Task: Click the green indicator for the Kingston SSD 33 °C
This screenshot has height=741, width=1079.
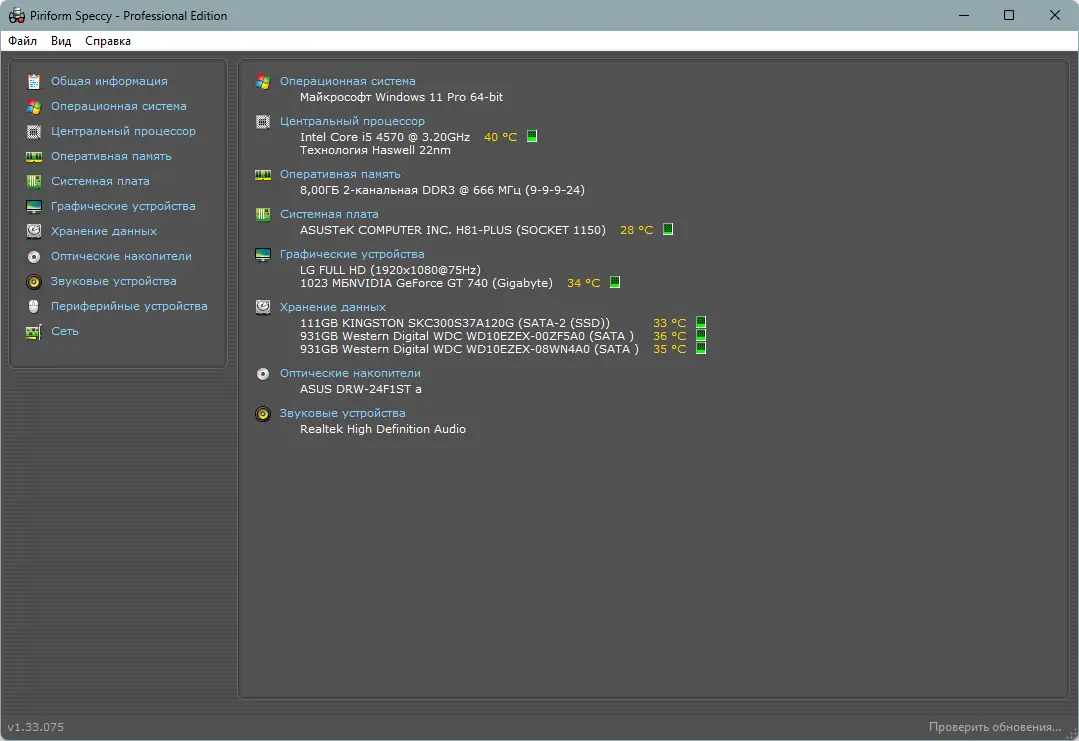Action: [701, 322]
